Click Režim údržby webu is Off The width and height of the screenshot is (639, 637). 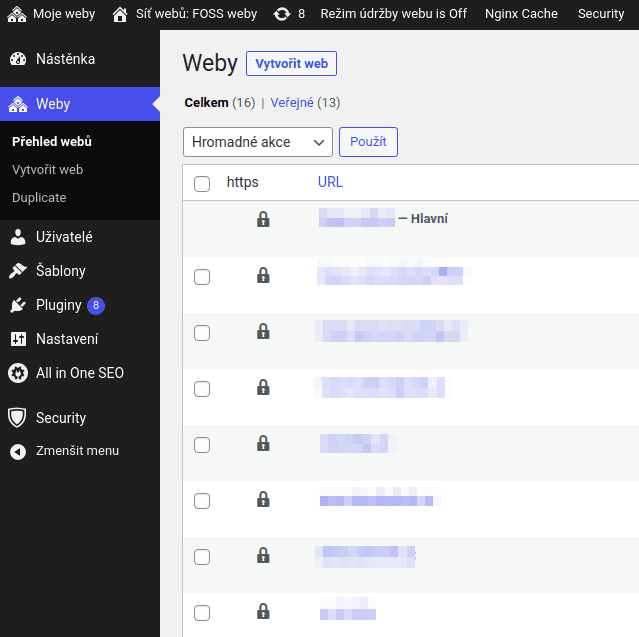[x=393, y=14]
